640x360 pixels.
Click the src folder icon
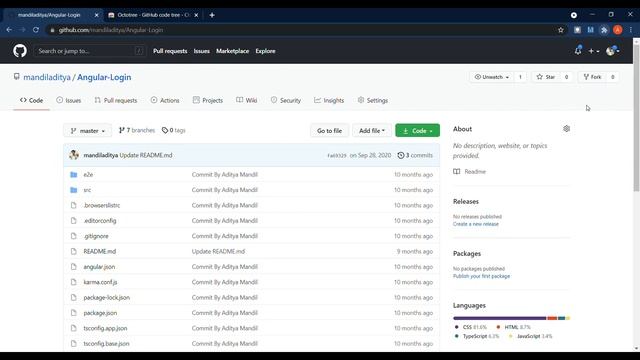coord(73,190)
